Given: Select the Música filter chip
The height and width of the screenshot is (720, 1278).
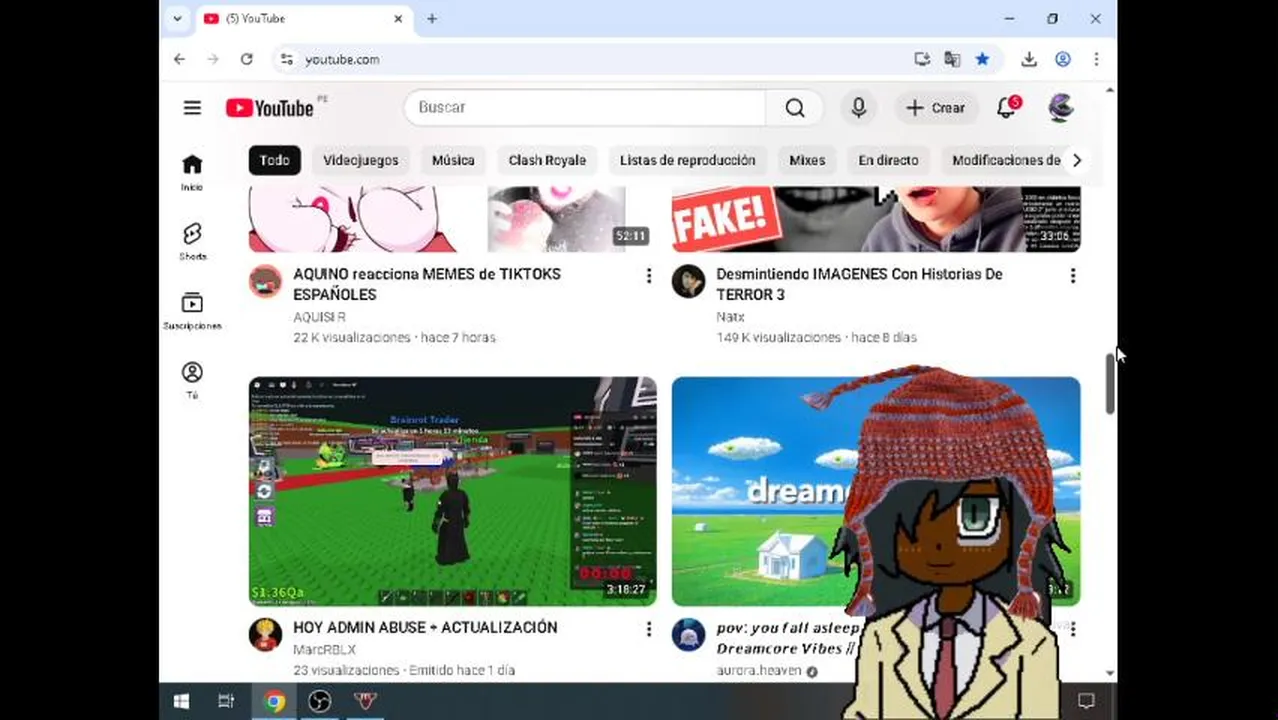Looking at the screenshot, I should (453, 160).
